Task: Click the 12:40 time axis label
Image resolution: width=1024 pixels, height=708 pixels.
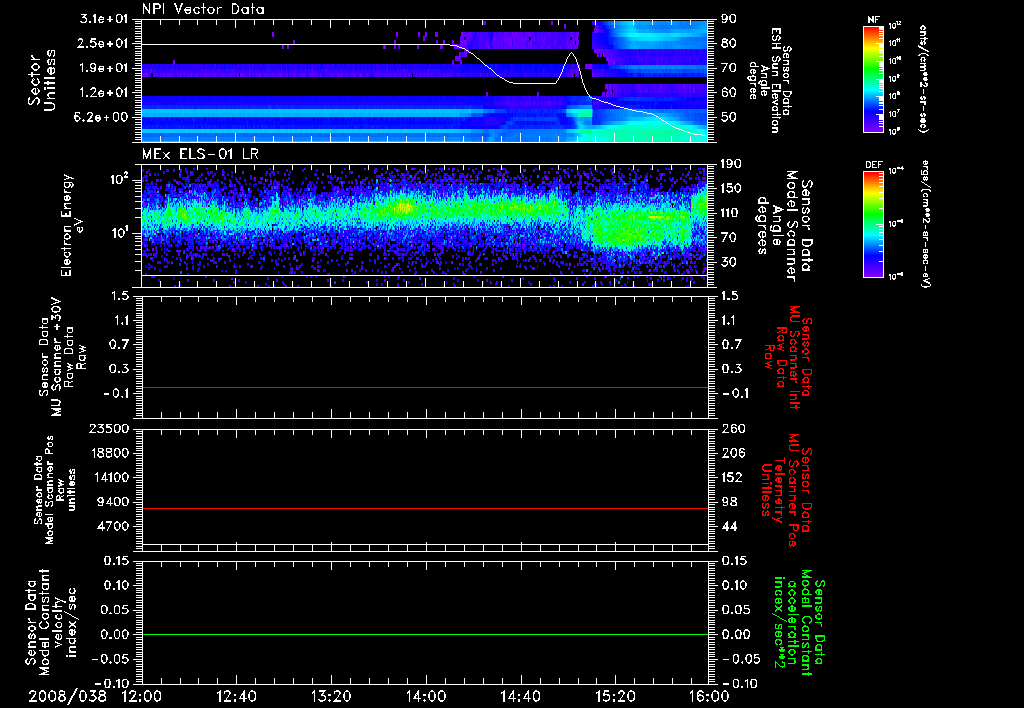Action: pos(236,695)
